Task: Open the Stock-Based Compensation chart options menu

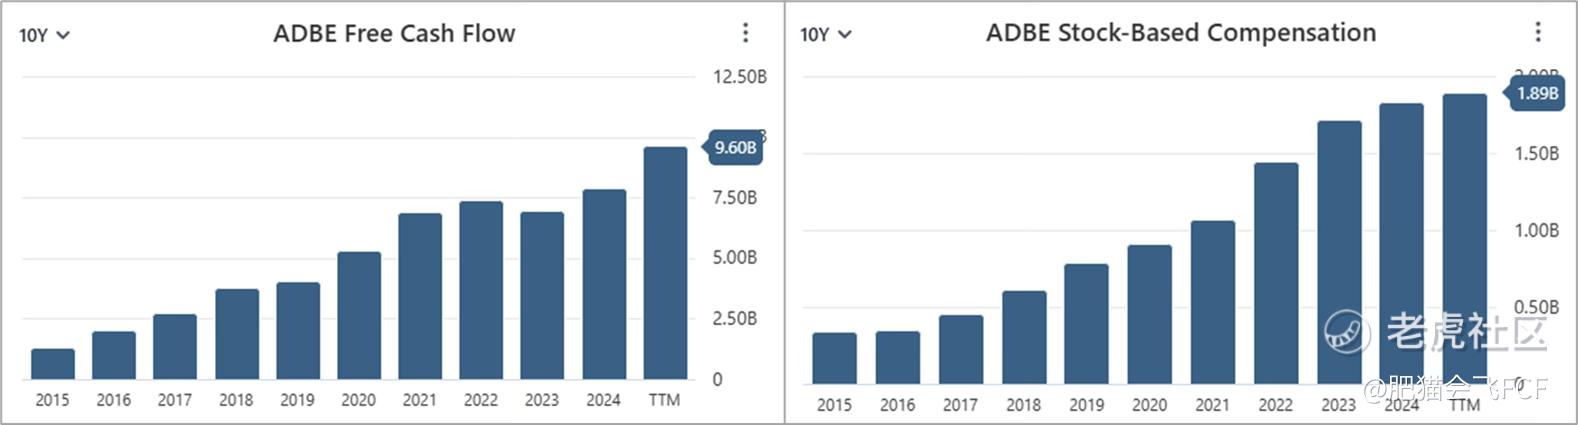Action: [x=1538, y=33]
